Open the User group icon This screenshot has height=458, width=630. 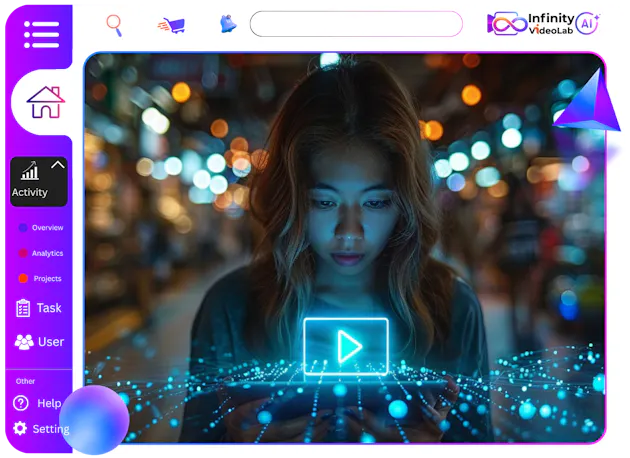tap(24, 342)
